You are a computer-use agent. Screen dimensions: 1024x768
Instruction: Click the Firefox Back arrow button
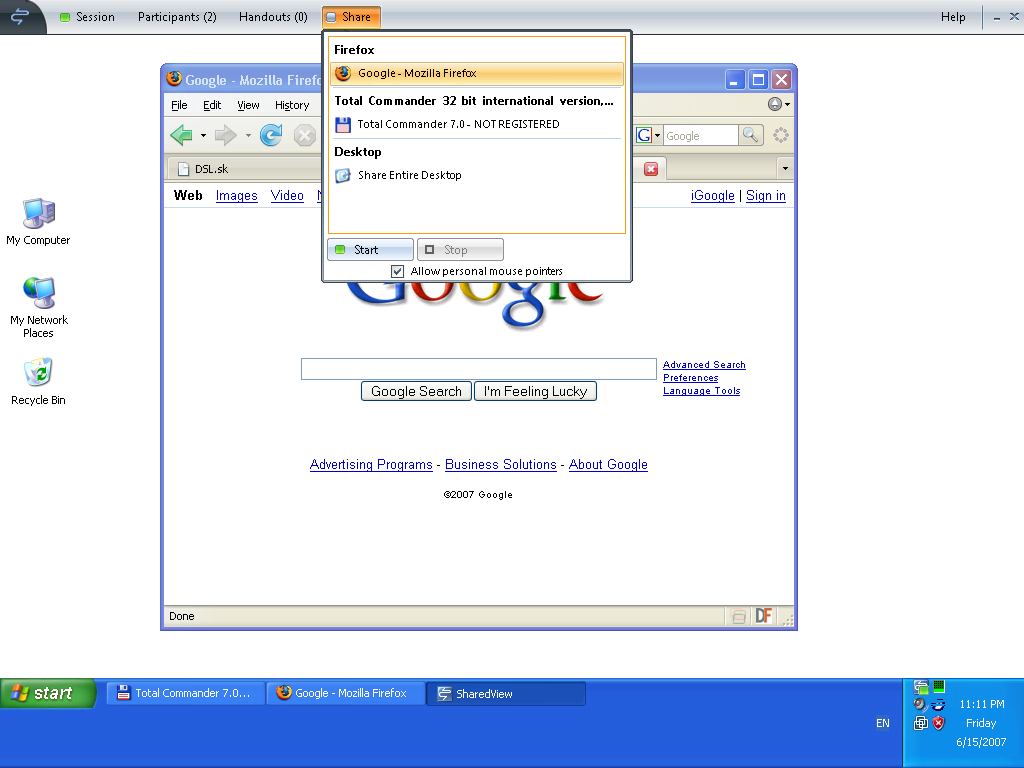(182, 136)
